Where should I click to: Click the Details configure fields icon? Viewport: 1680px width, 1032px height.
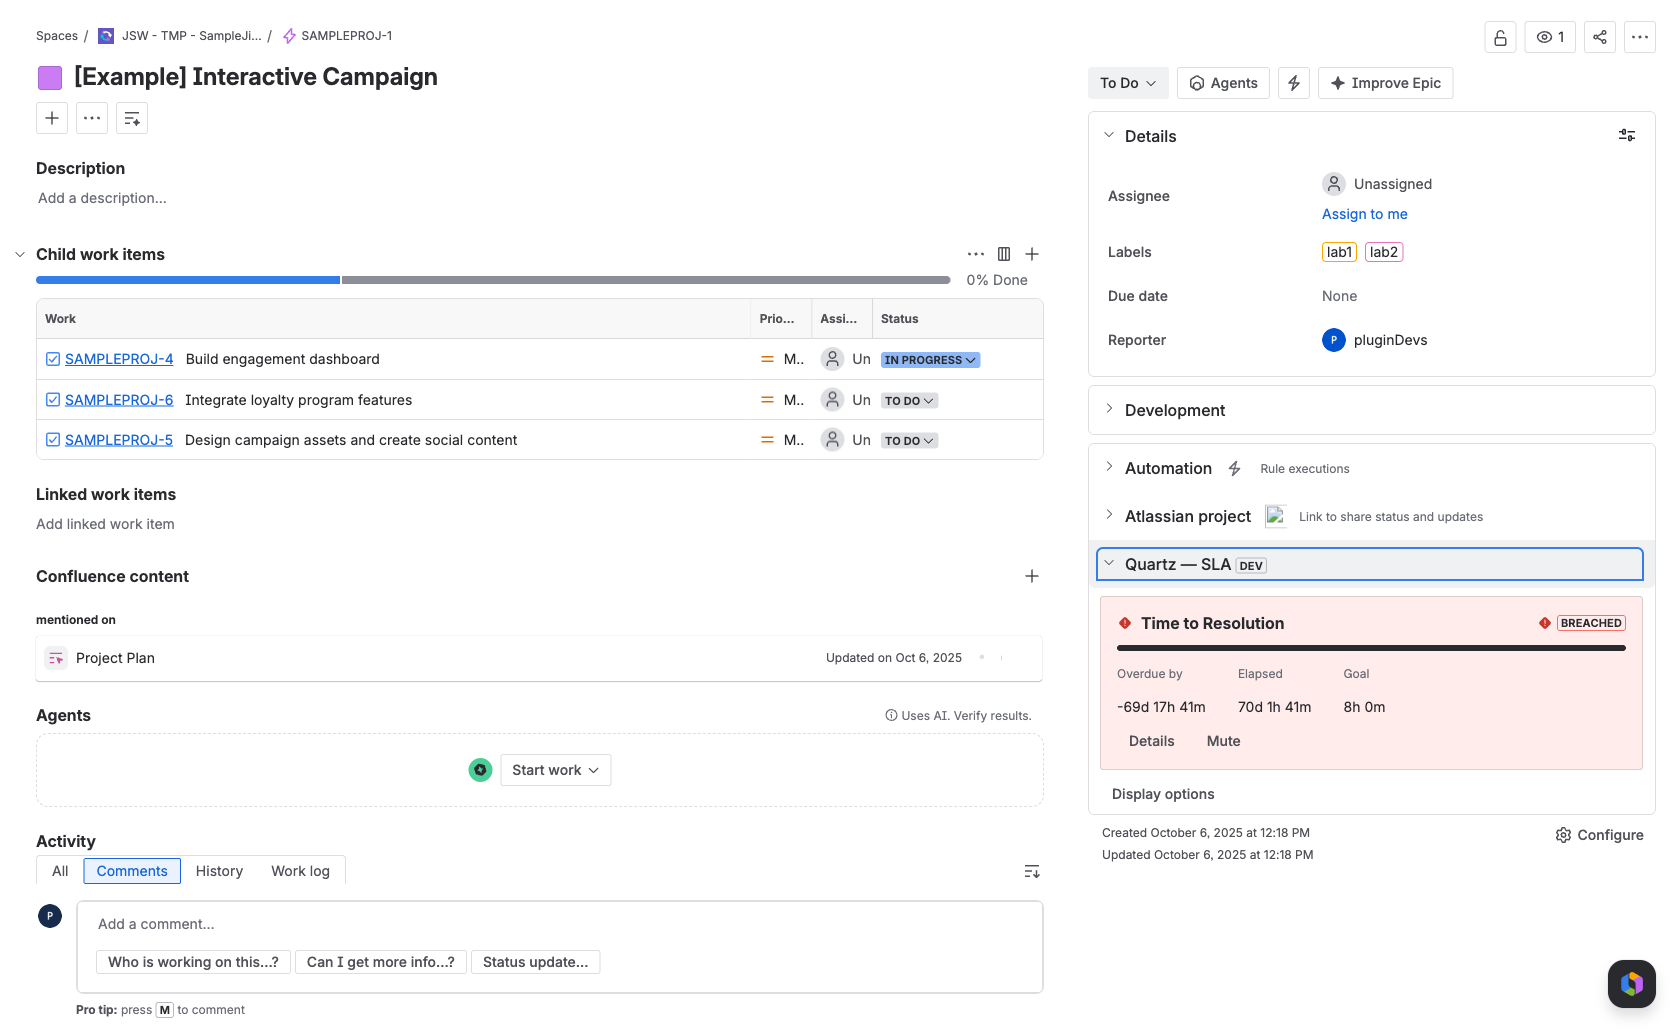(1627, 135)
